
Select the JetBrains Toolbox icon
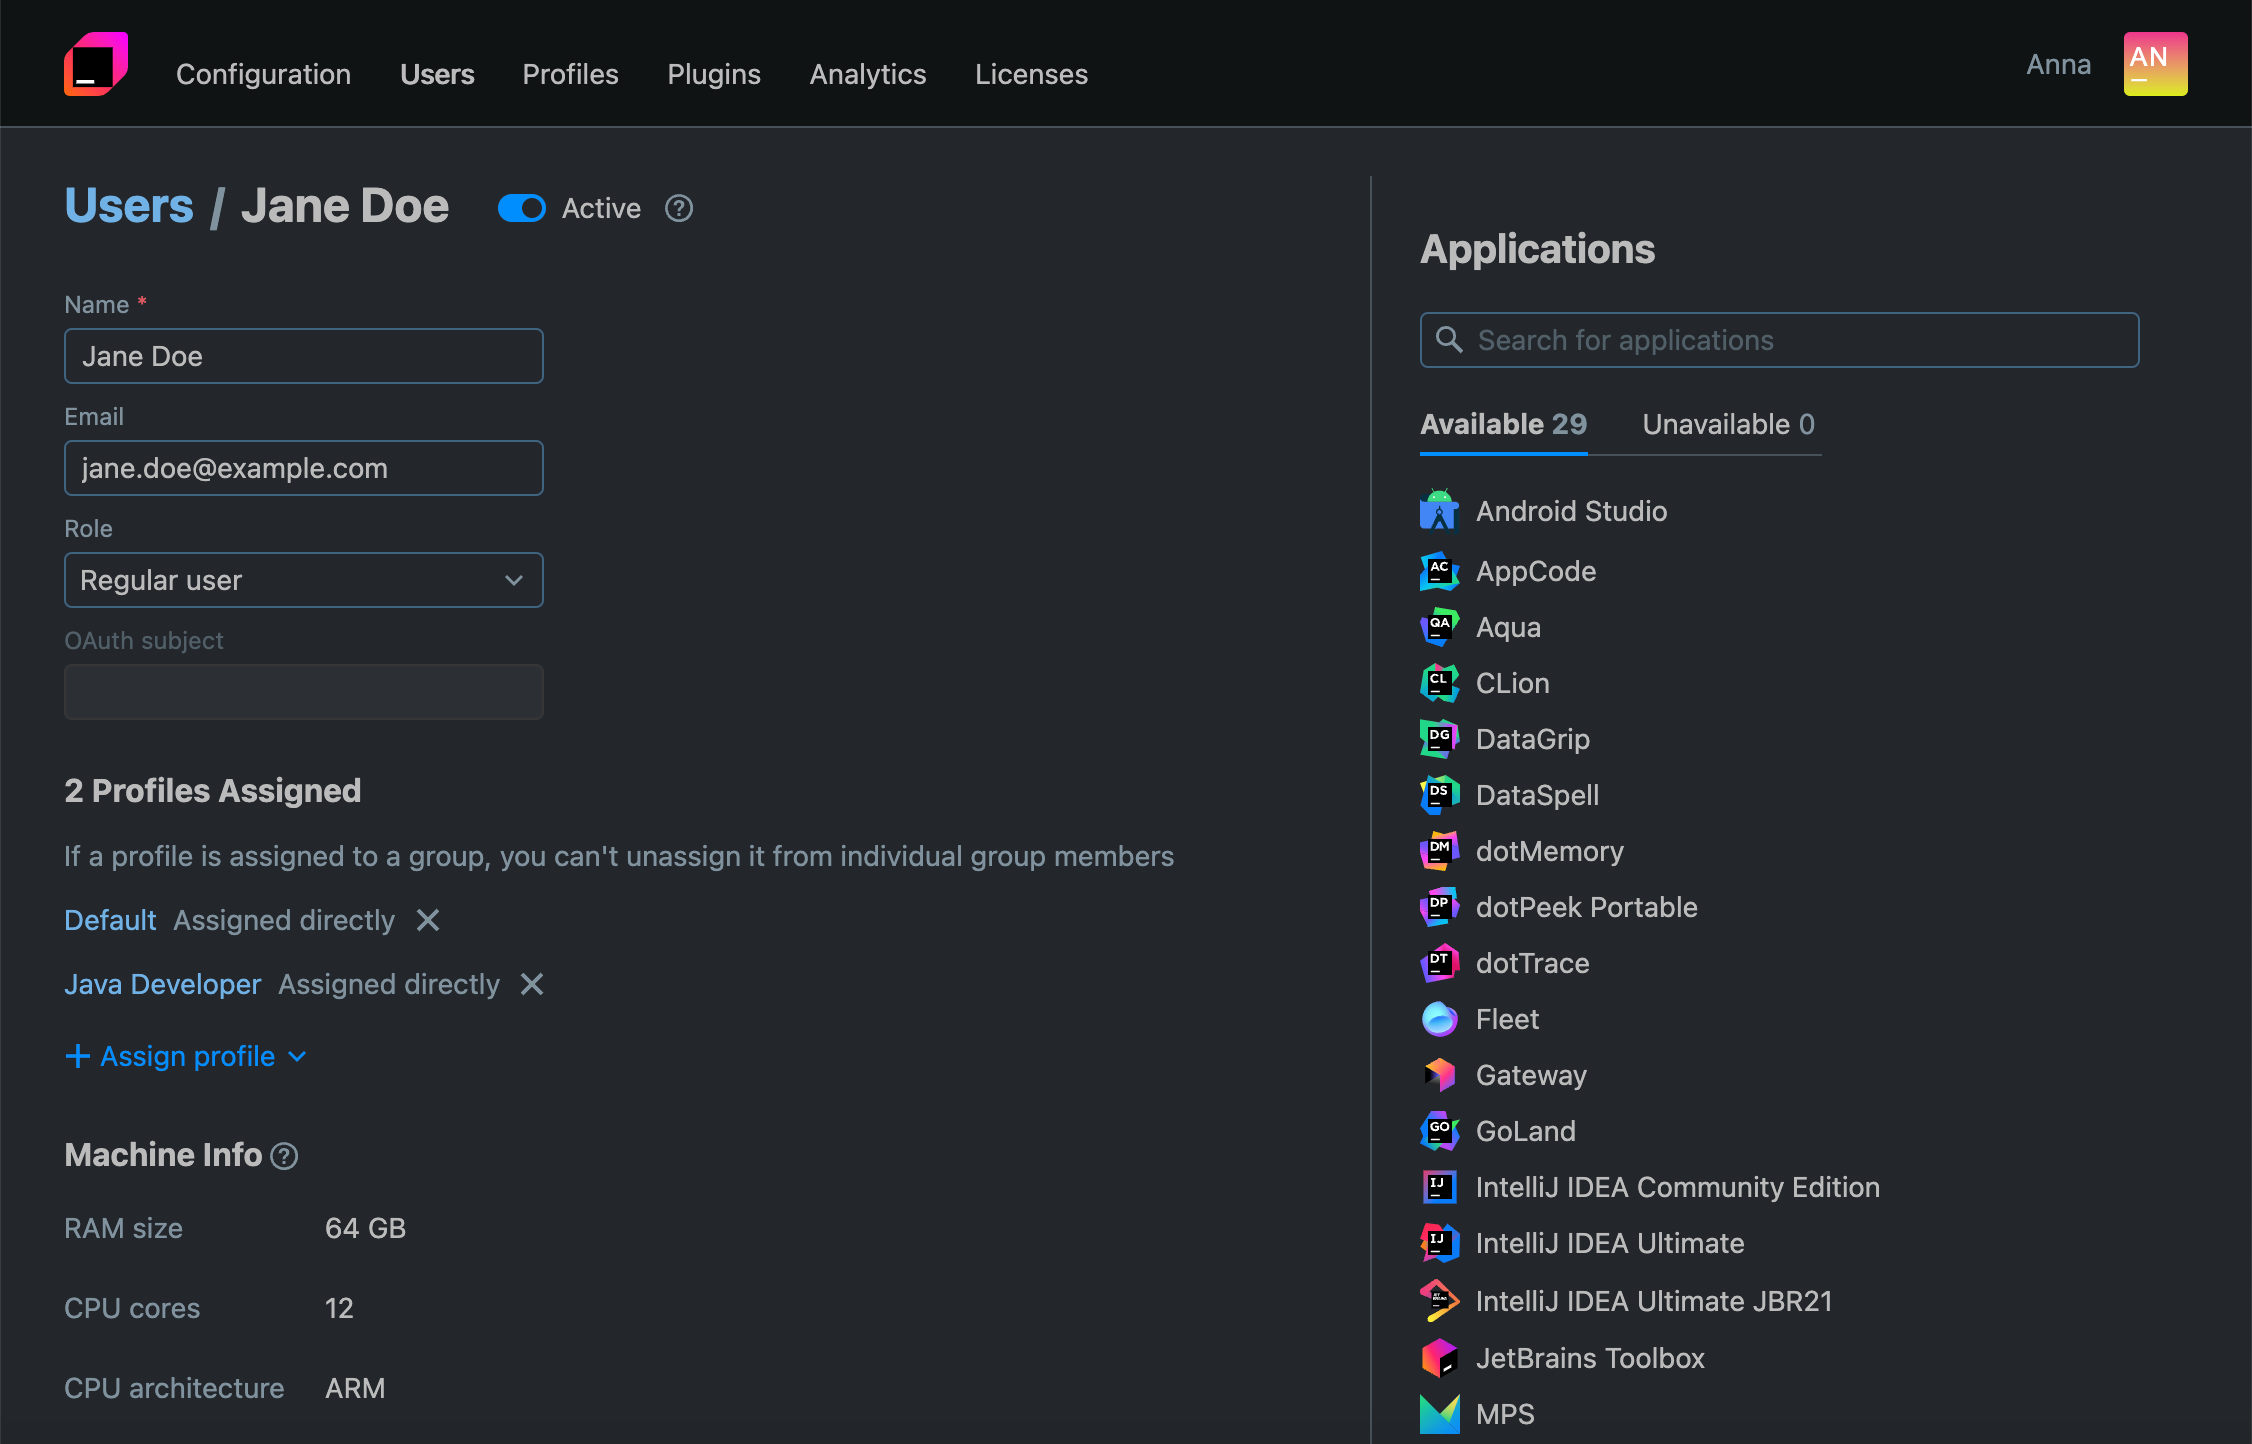(1439, 1358)
